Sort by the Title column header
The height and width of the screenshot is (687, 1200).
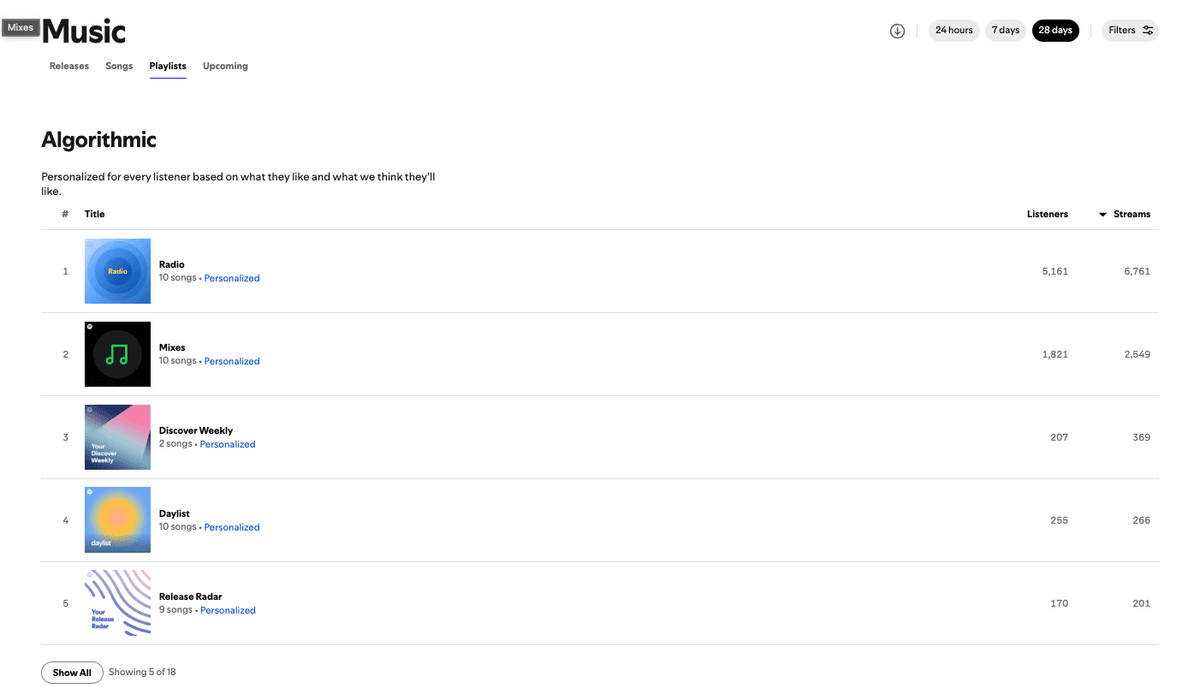95,214
